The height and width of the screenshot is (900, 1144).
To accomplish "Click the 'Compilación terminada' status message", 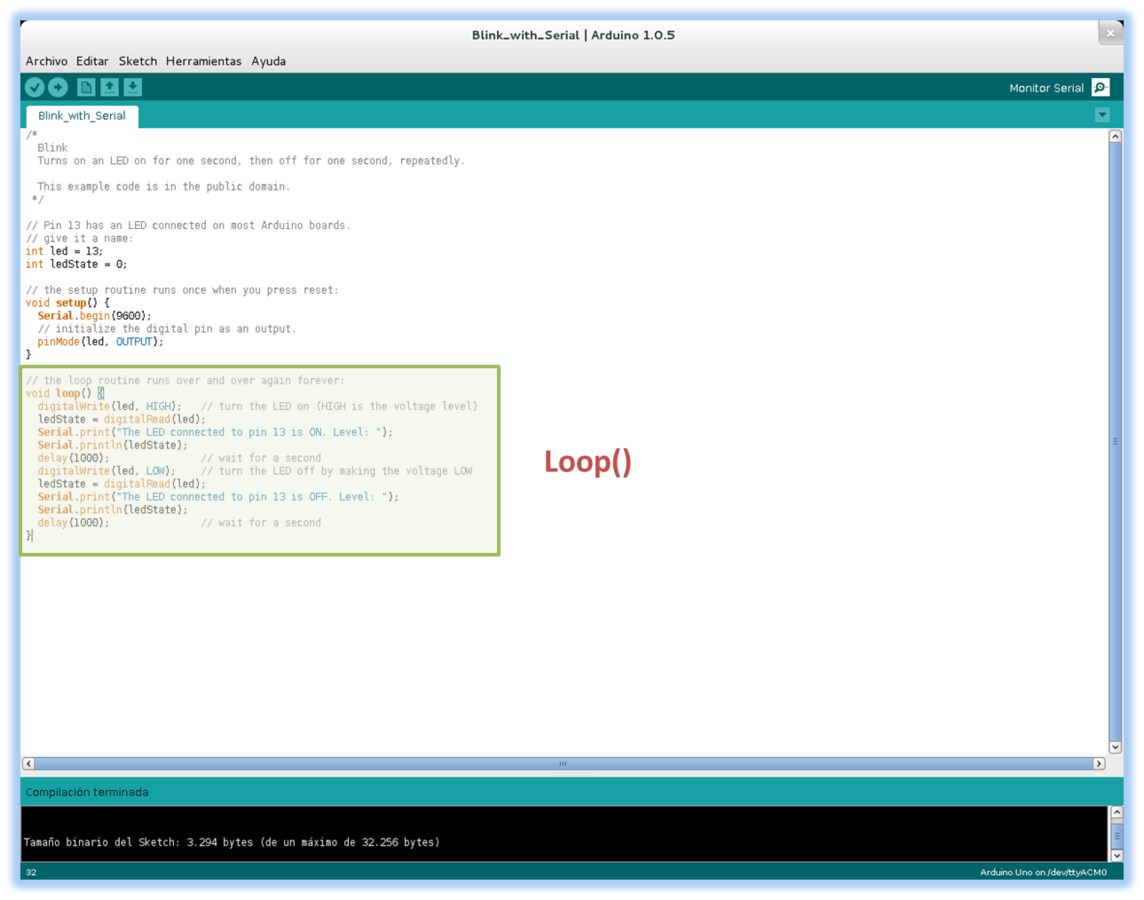I will (87, 792).
